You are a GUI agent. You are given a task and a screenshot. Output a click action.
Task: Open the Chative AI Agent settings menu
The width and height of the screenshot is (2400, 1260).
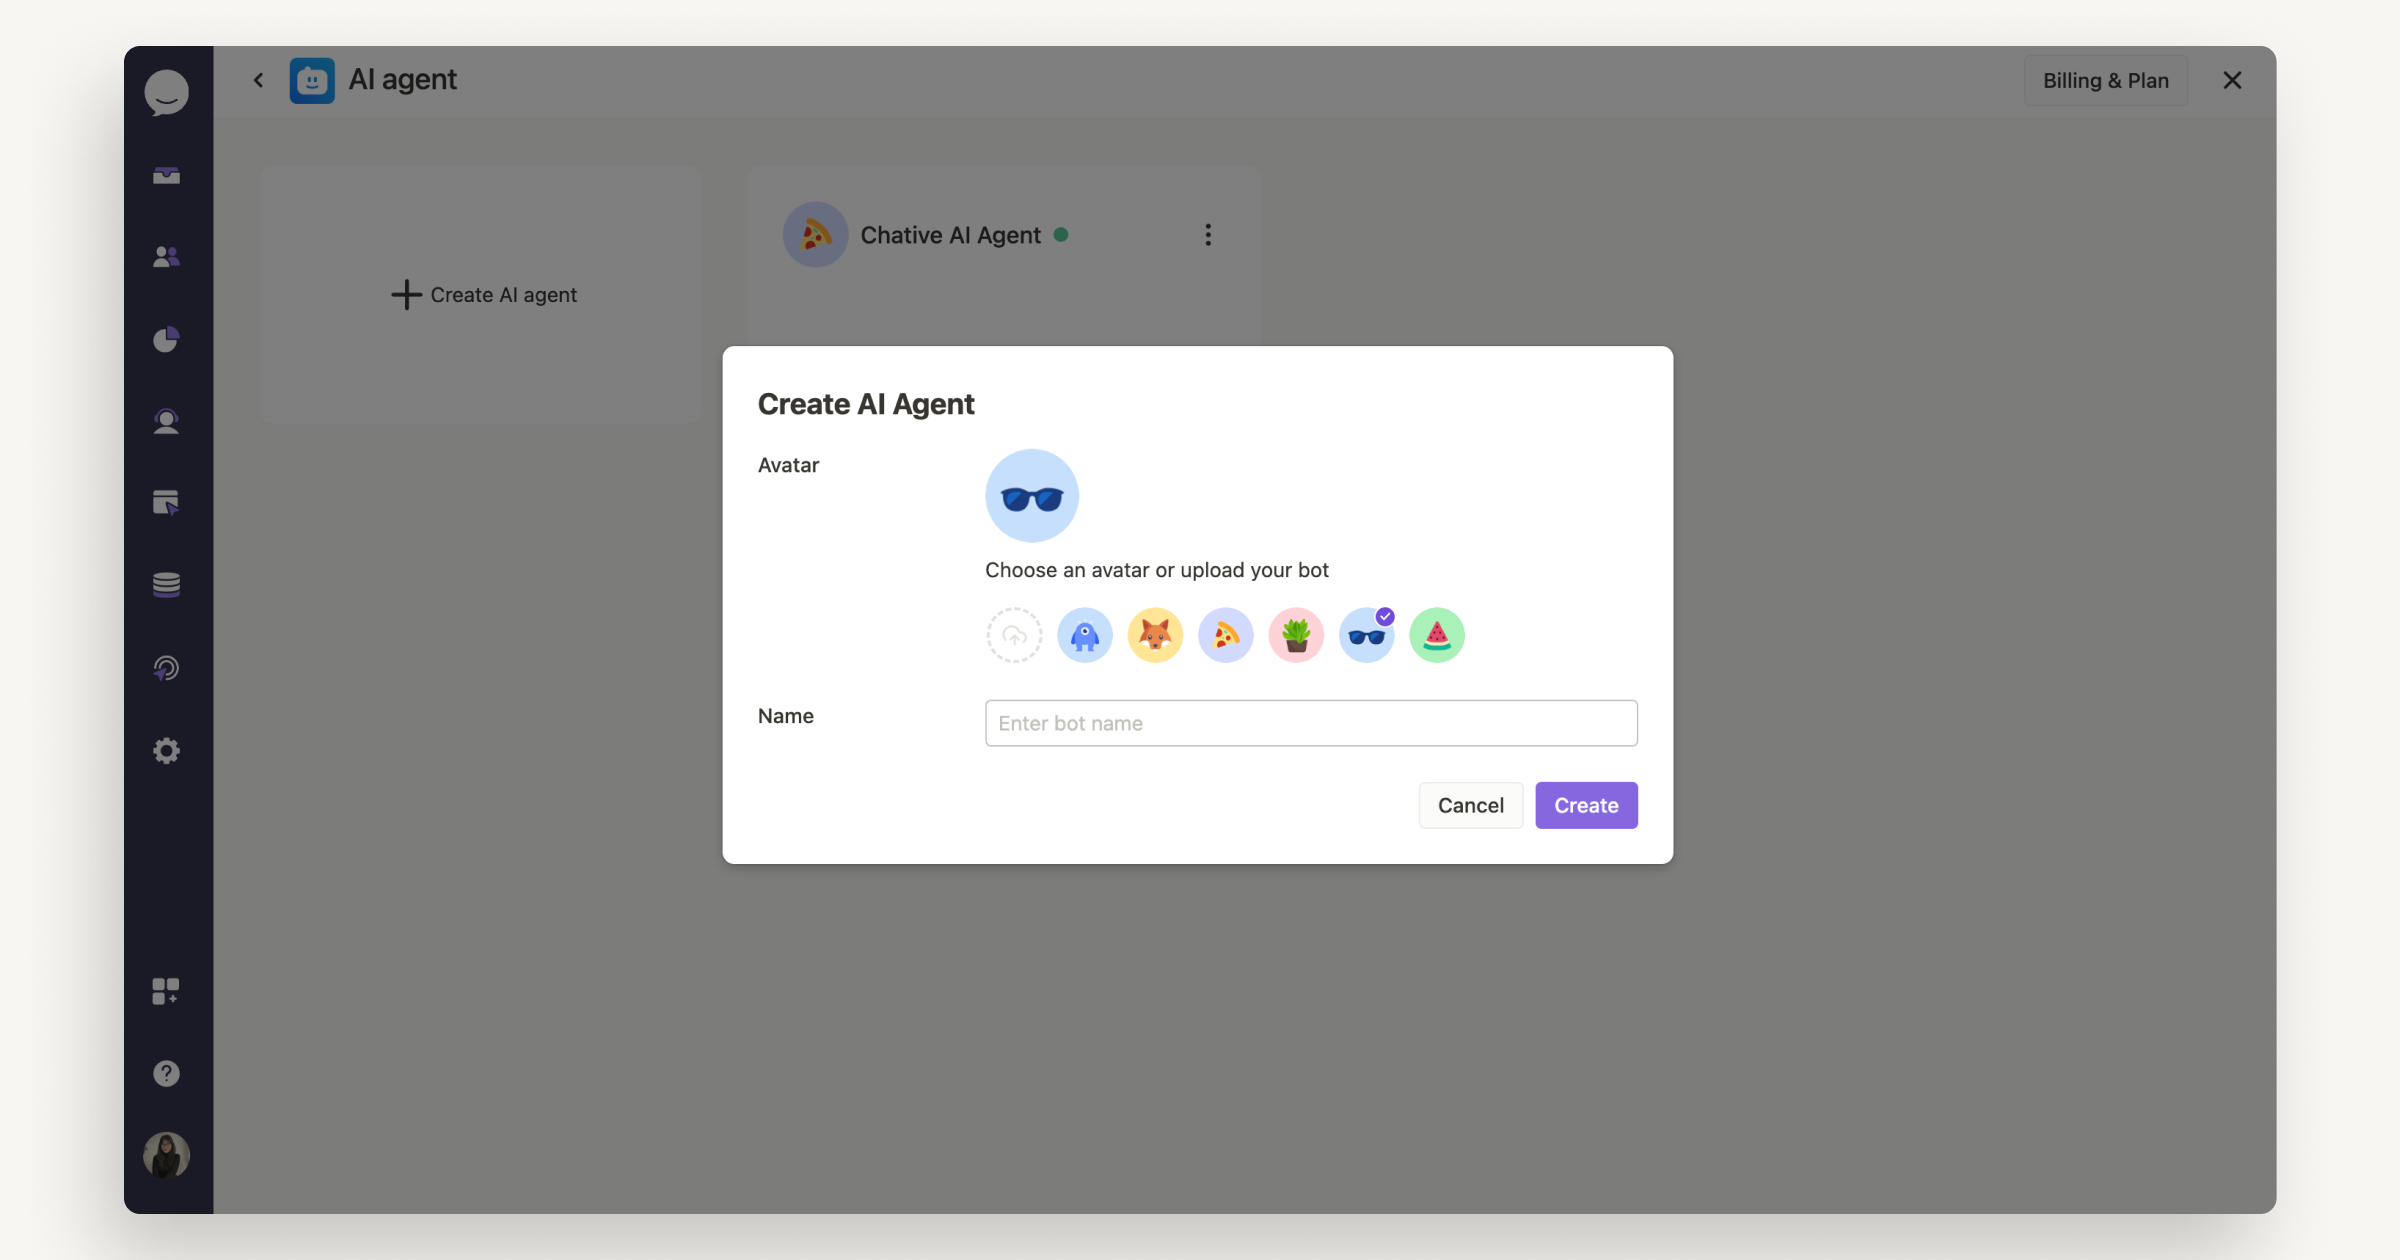pos(1208,235)
